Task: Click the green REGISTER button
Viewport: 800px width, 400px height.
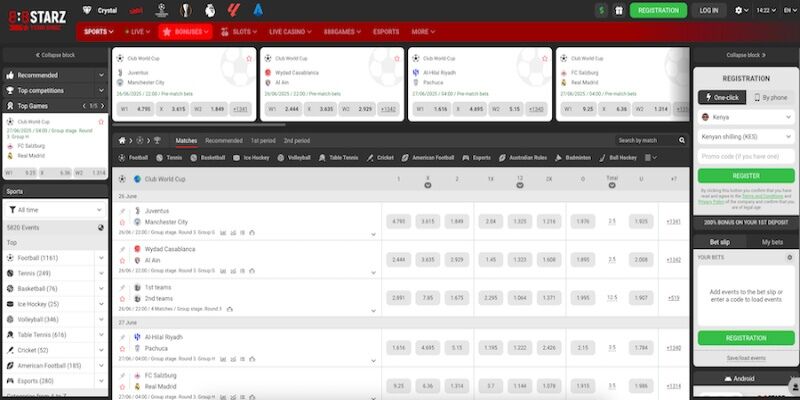Action: (x=746, y=176)
